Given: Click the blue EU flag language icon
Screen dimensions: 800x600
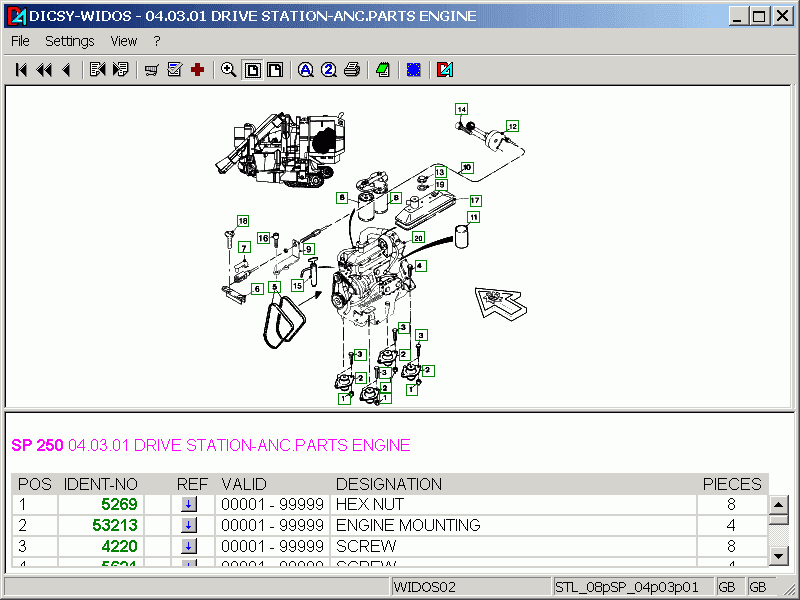Looking at the screenshot, I should [414, 69].
